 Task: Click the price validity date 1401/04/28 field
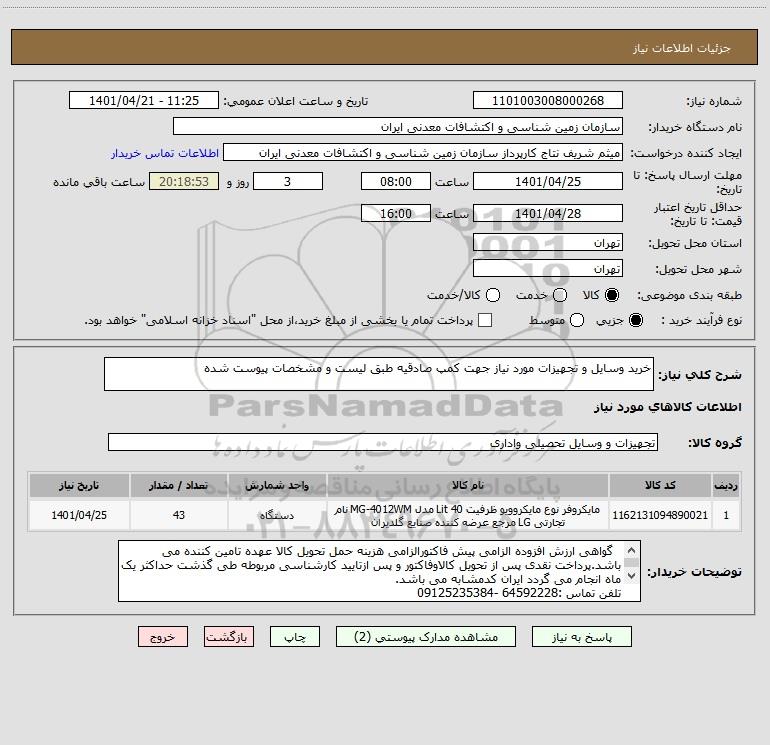548,213
